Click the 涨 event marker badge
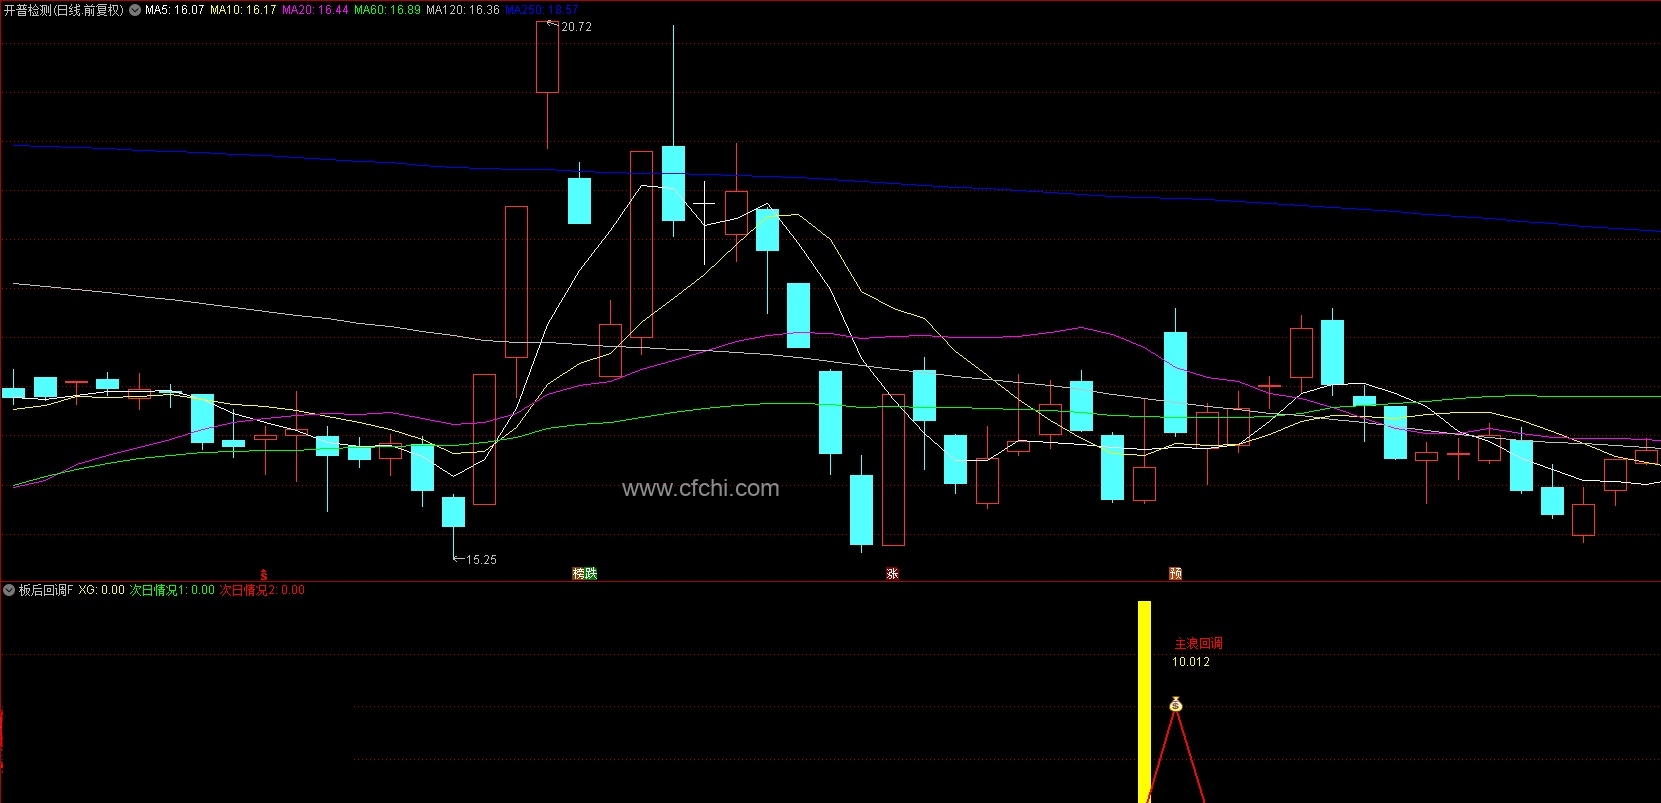The height and width of the screenshot is (803, 1661). click(x=892, y=573)
